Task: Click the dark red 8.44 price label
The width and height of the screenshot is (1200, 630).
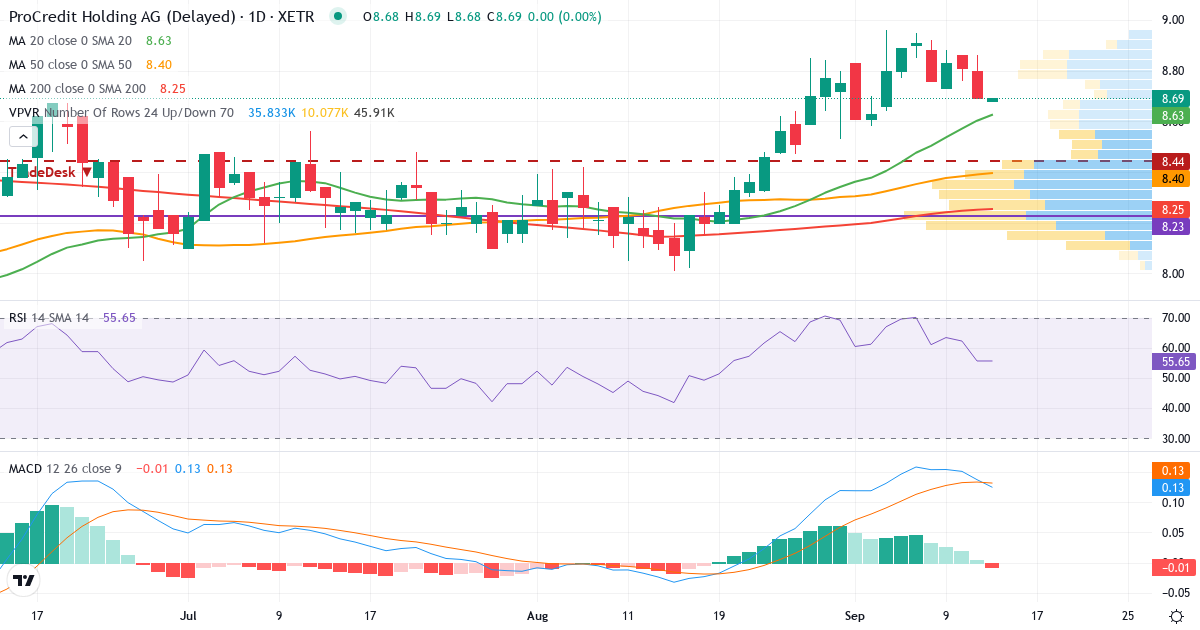Action: [1172, 161]
